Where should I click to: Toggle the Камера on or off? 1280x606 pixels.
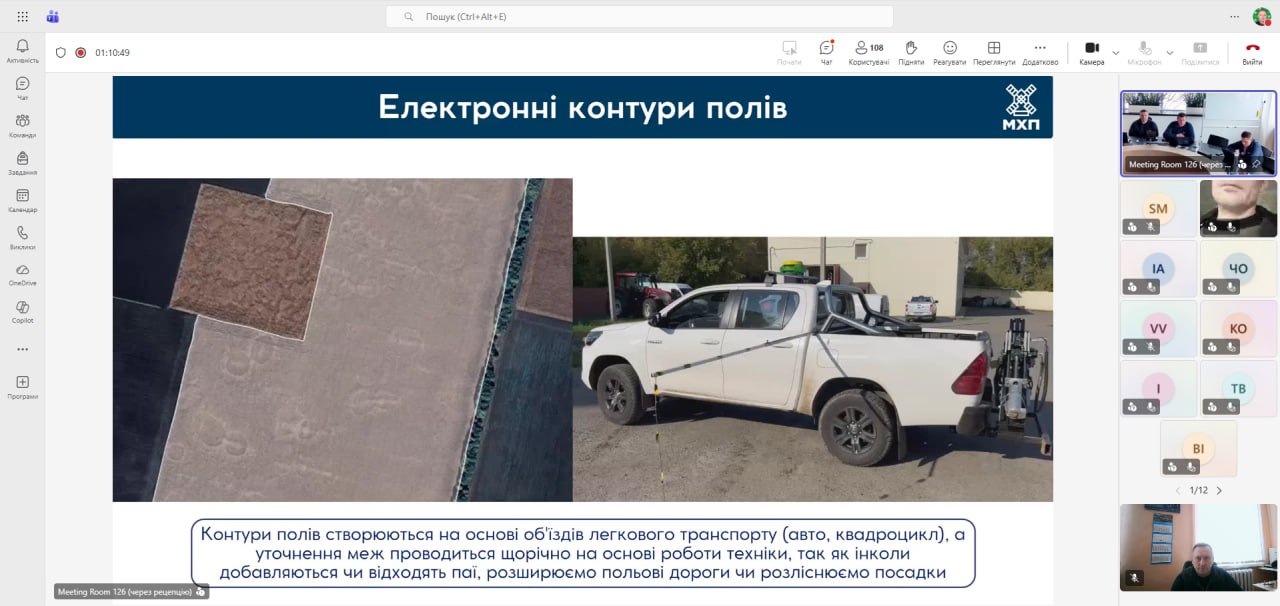[1092, 52]
